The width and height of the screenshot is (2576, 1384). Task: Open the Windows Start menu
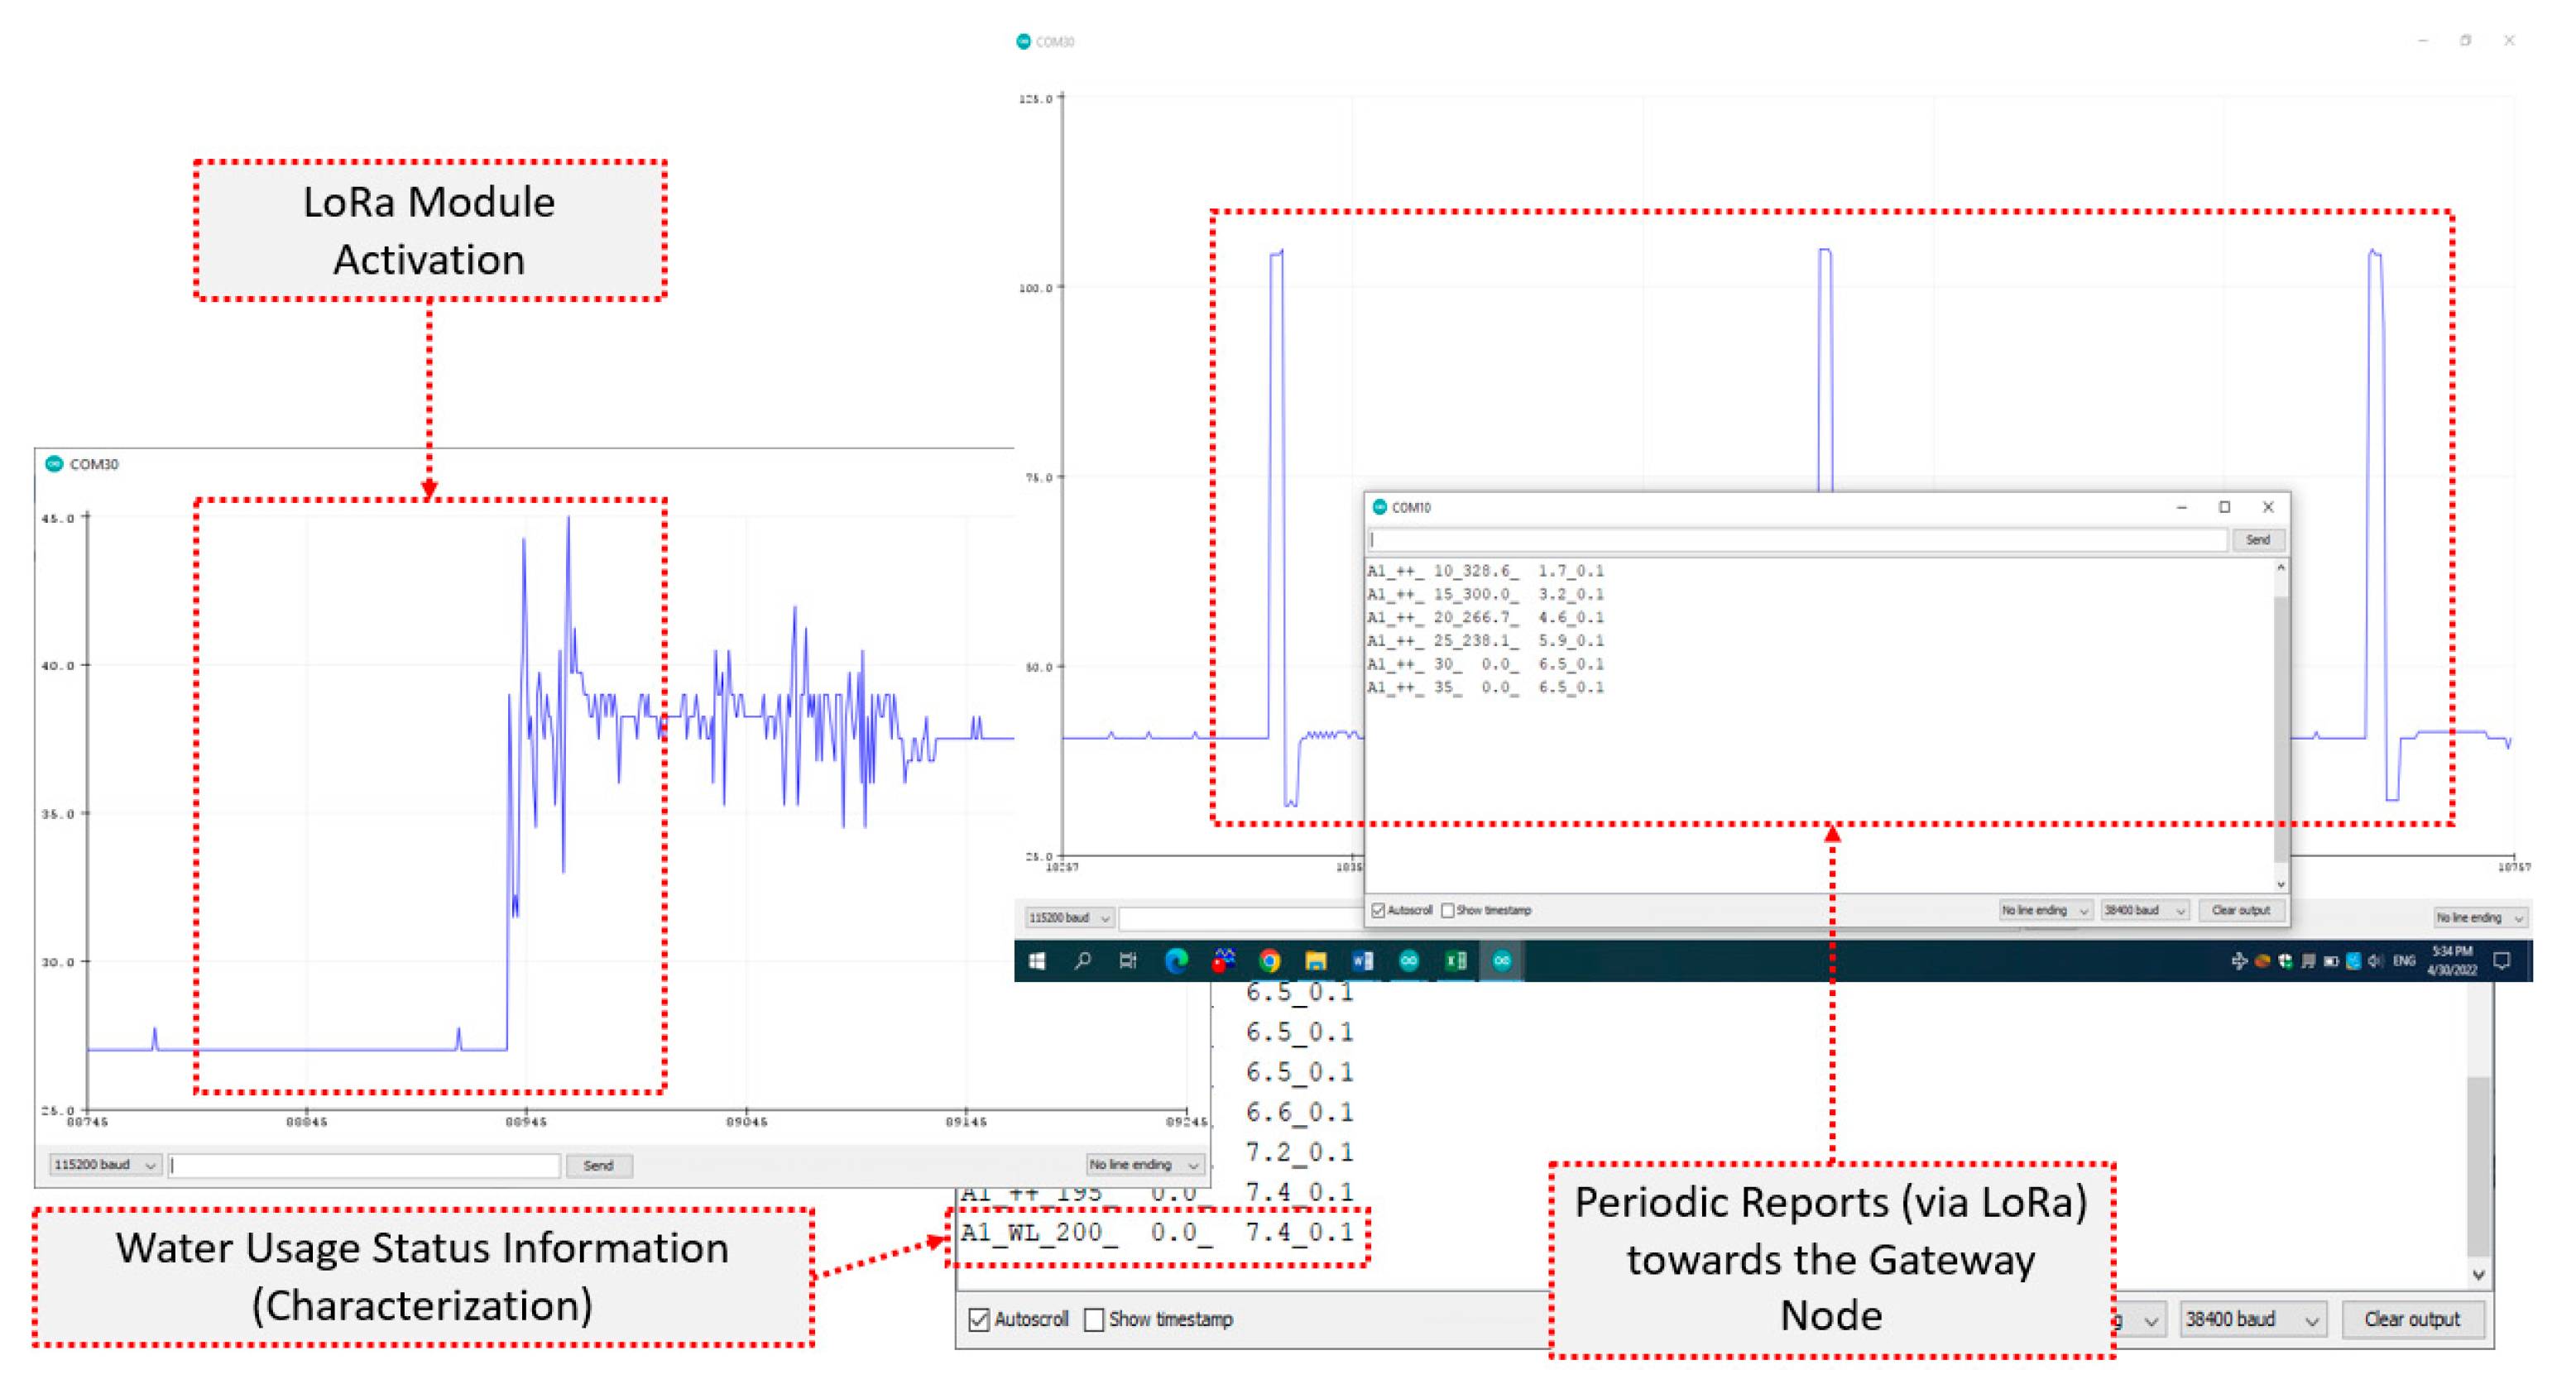1037,961
